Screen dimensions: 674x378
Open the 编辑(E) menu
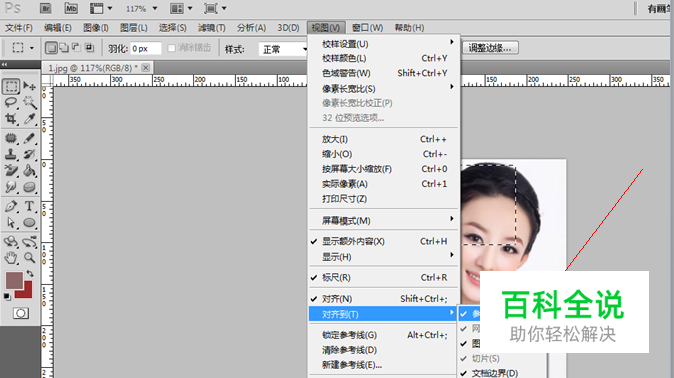point(58,28)
